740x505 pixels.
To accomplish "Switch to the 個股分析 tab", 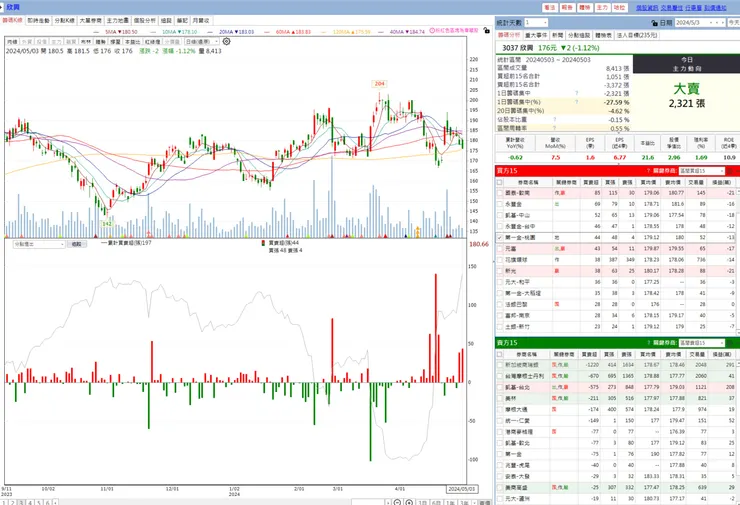I will (144, 21).
